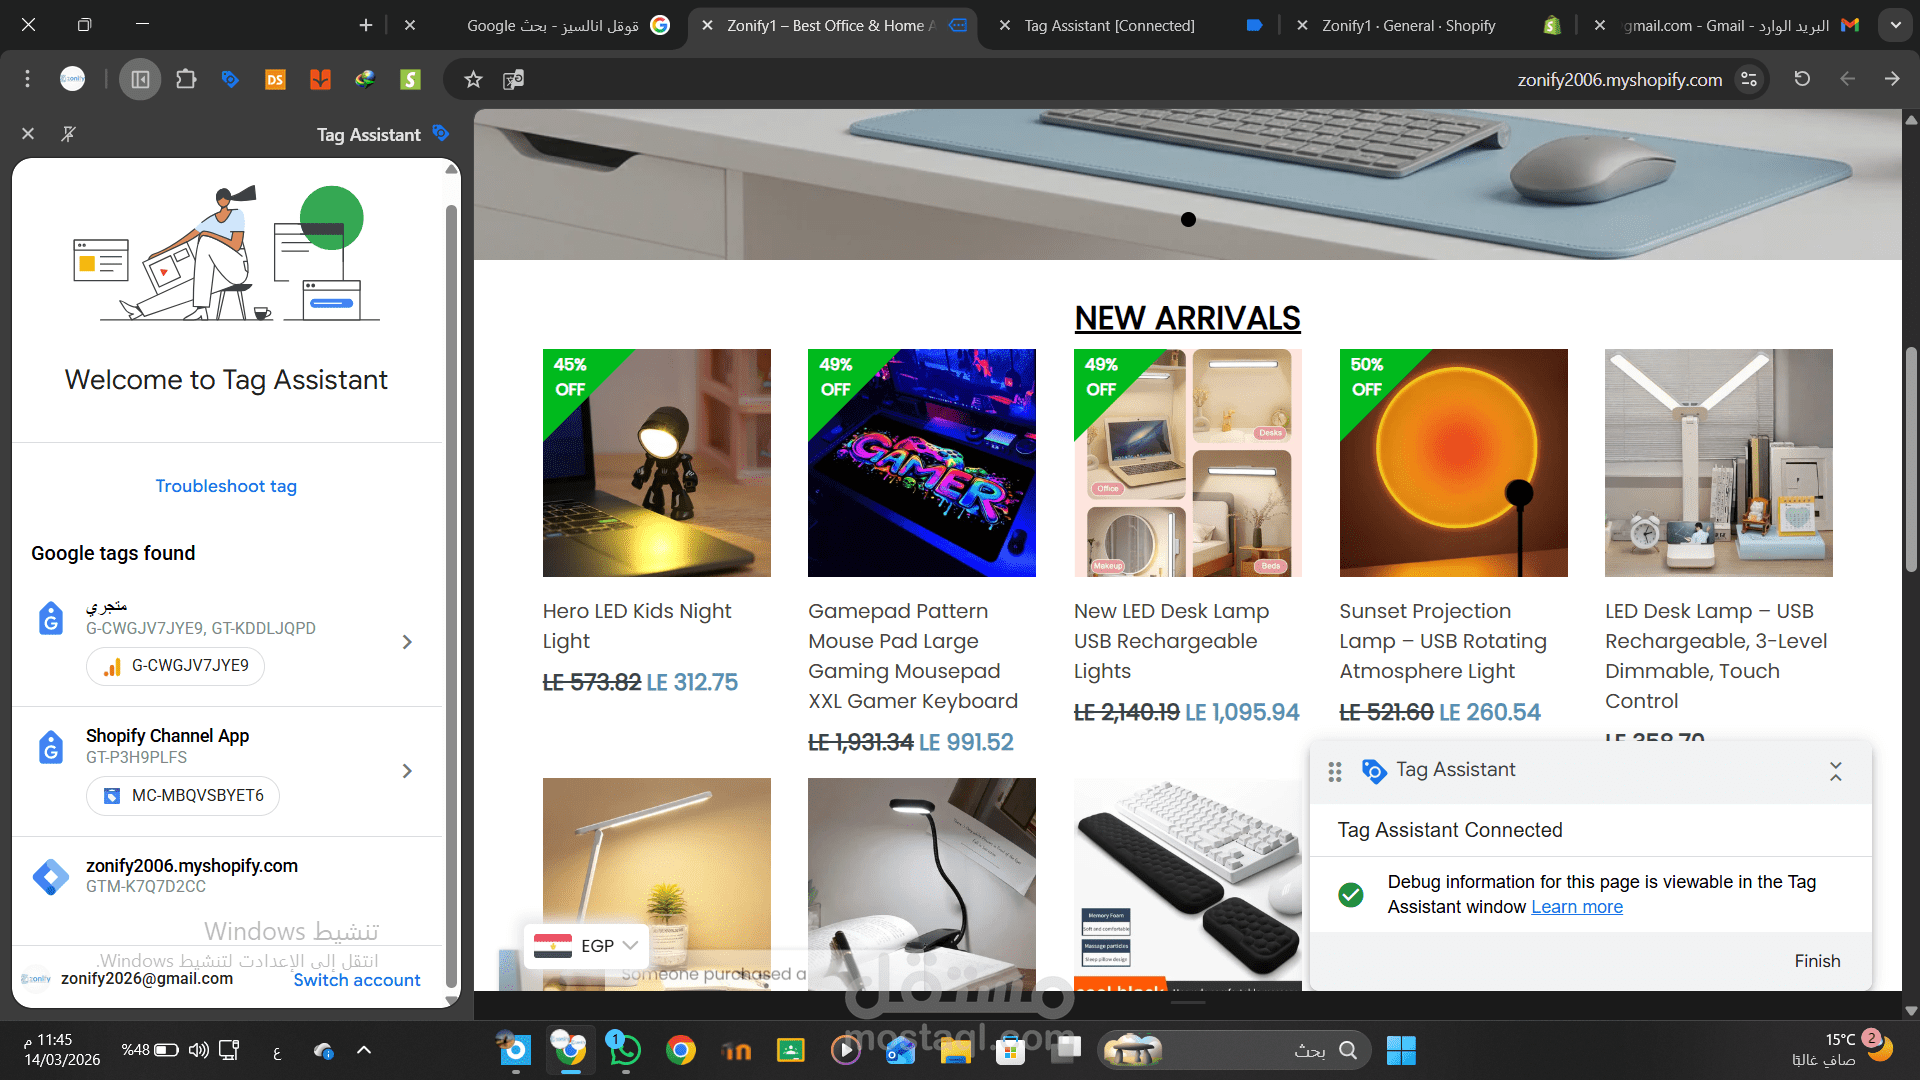The height and width of the screenshot is (1080, 1920).
Task: Toggle the browser side panel button
Action: tap(140, 79)
